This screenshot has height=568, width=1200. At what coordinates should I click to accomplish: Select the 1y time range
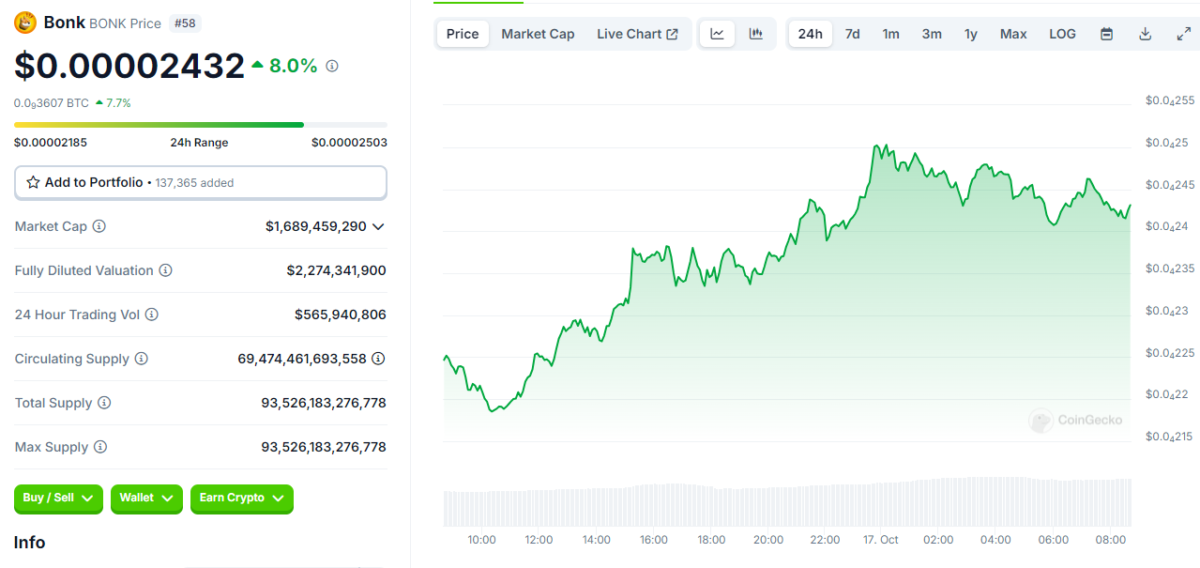[971, 34]
